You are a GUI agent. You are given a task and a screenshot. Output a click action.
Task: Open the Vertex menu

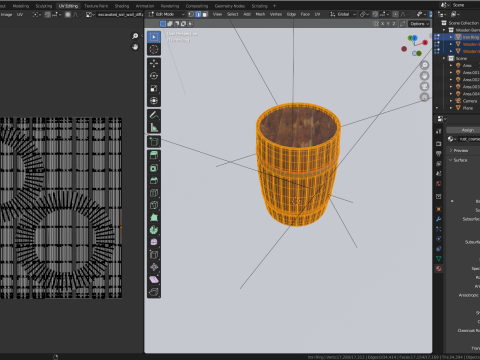276,14
